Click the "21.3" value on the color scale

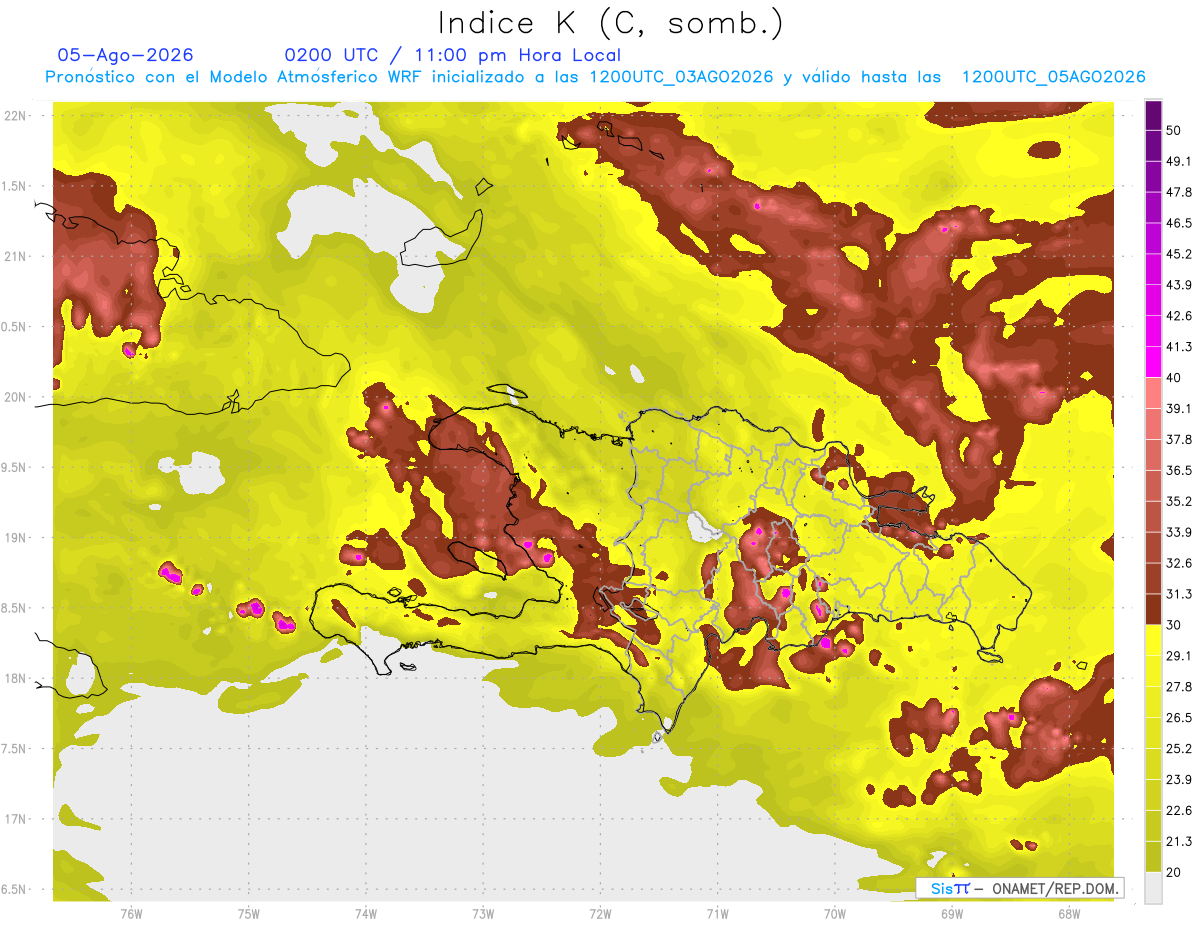coord(1178,842)
